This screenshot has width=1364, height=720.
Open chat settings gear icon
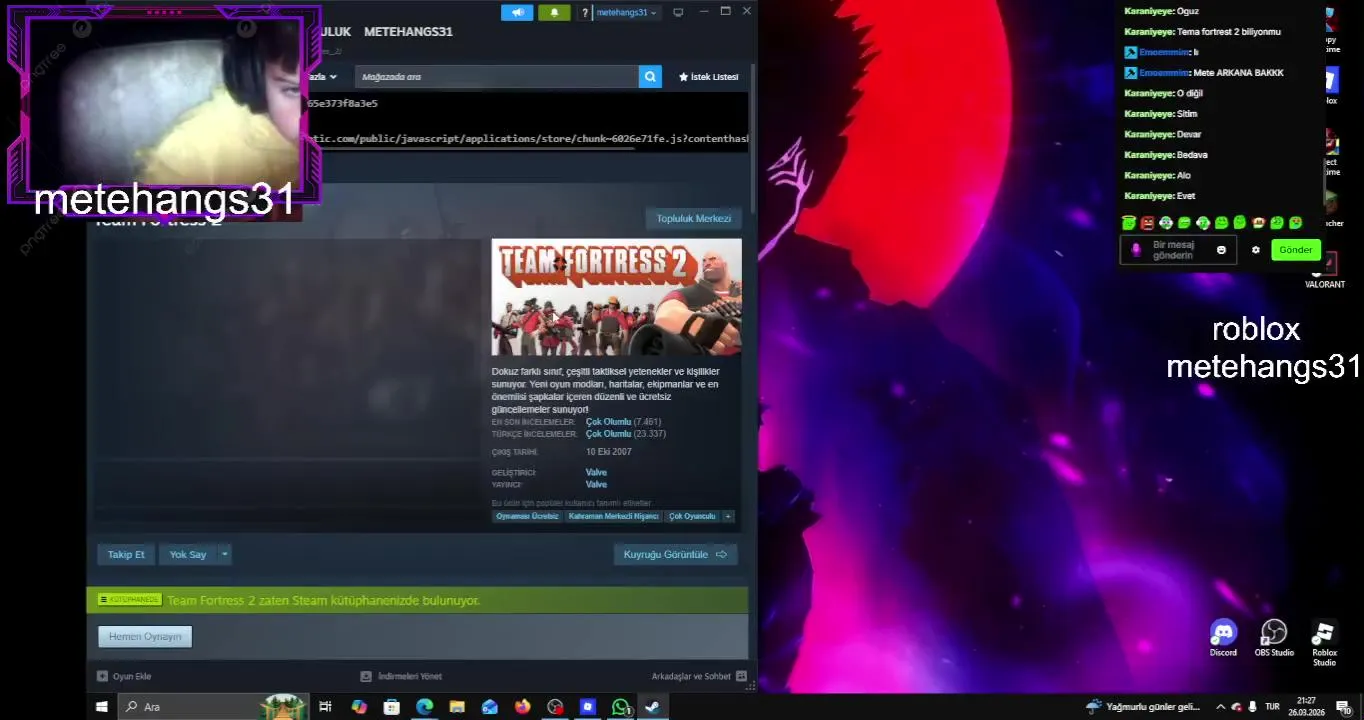point(1256,250)
